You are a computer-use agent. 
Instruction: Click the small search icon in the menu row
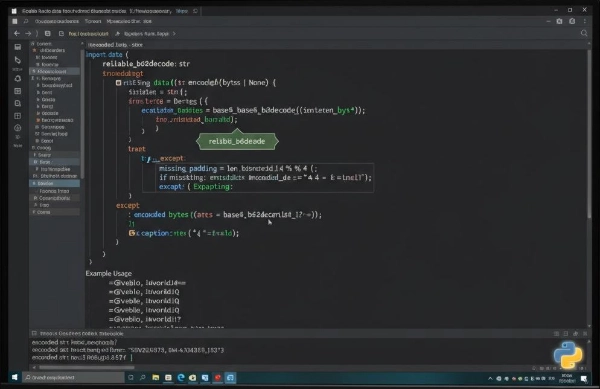point(26,21)
